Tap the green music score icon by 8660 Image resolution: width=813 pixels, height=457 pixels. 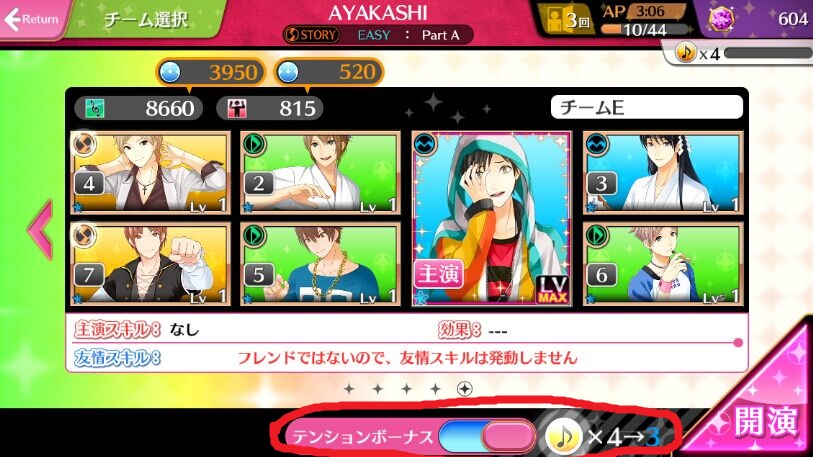pos(95,108)
